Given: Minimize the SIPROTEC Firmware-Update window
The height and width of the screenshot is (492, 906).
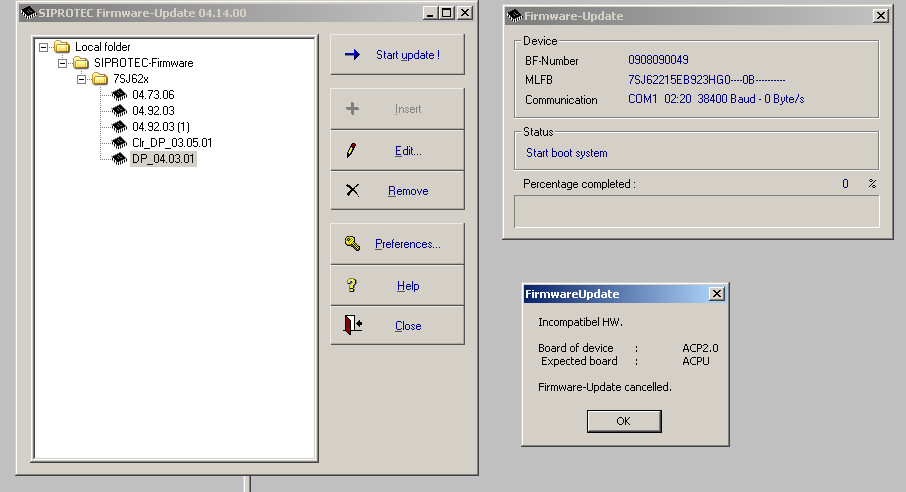Looking at the screenshot, I should [x=429, y=13].
